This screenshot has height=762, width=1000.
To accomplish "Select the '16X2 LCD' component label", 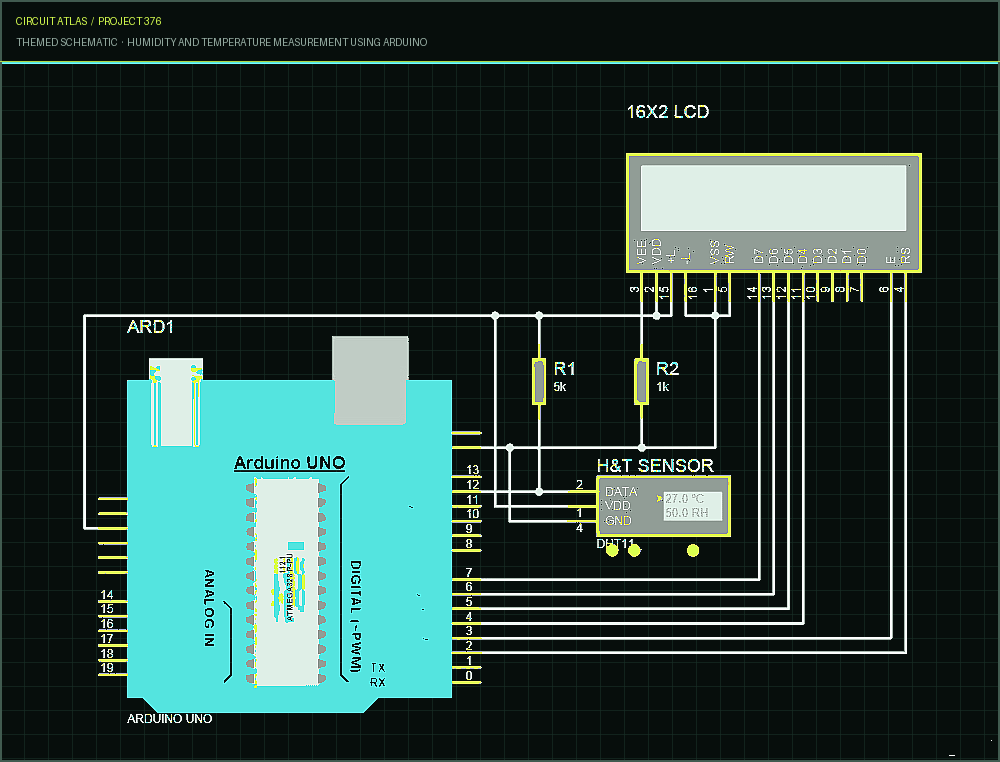I will click(x=668, y=112).
